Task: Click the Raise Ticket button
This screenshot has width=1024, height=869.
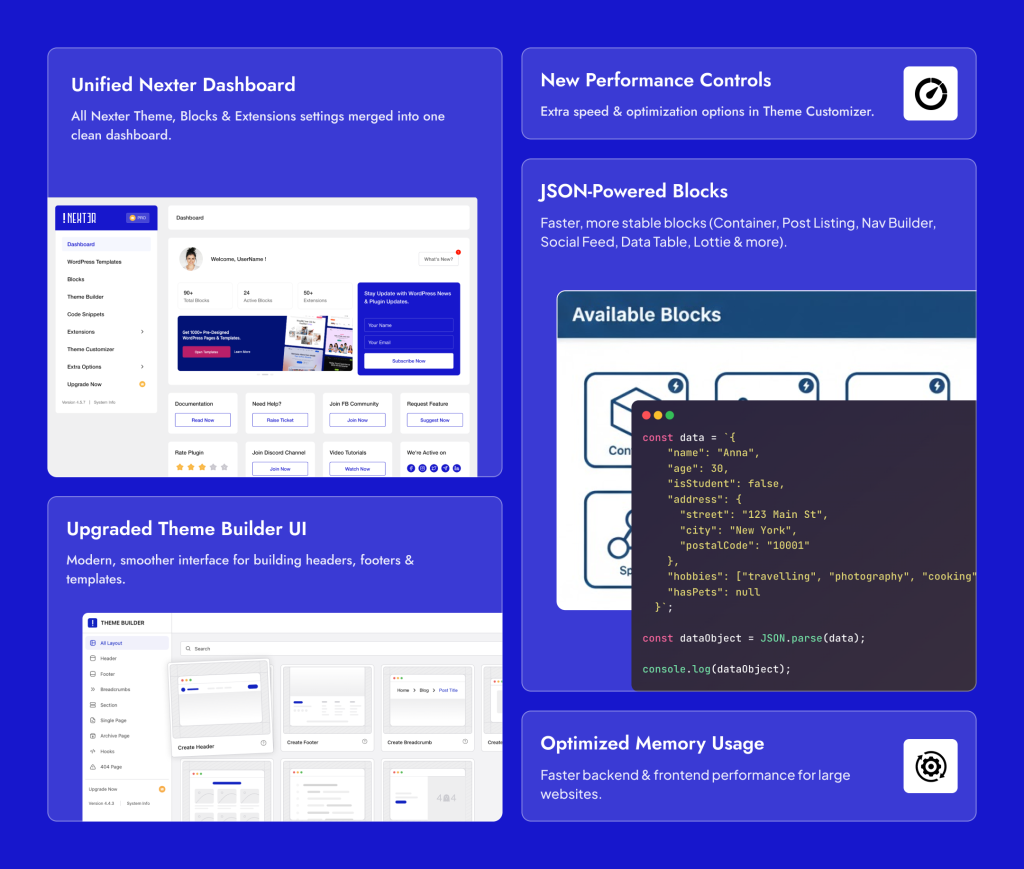Action: tap(280, 420)
